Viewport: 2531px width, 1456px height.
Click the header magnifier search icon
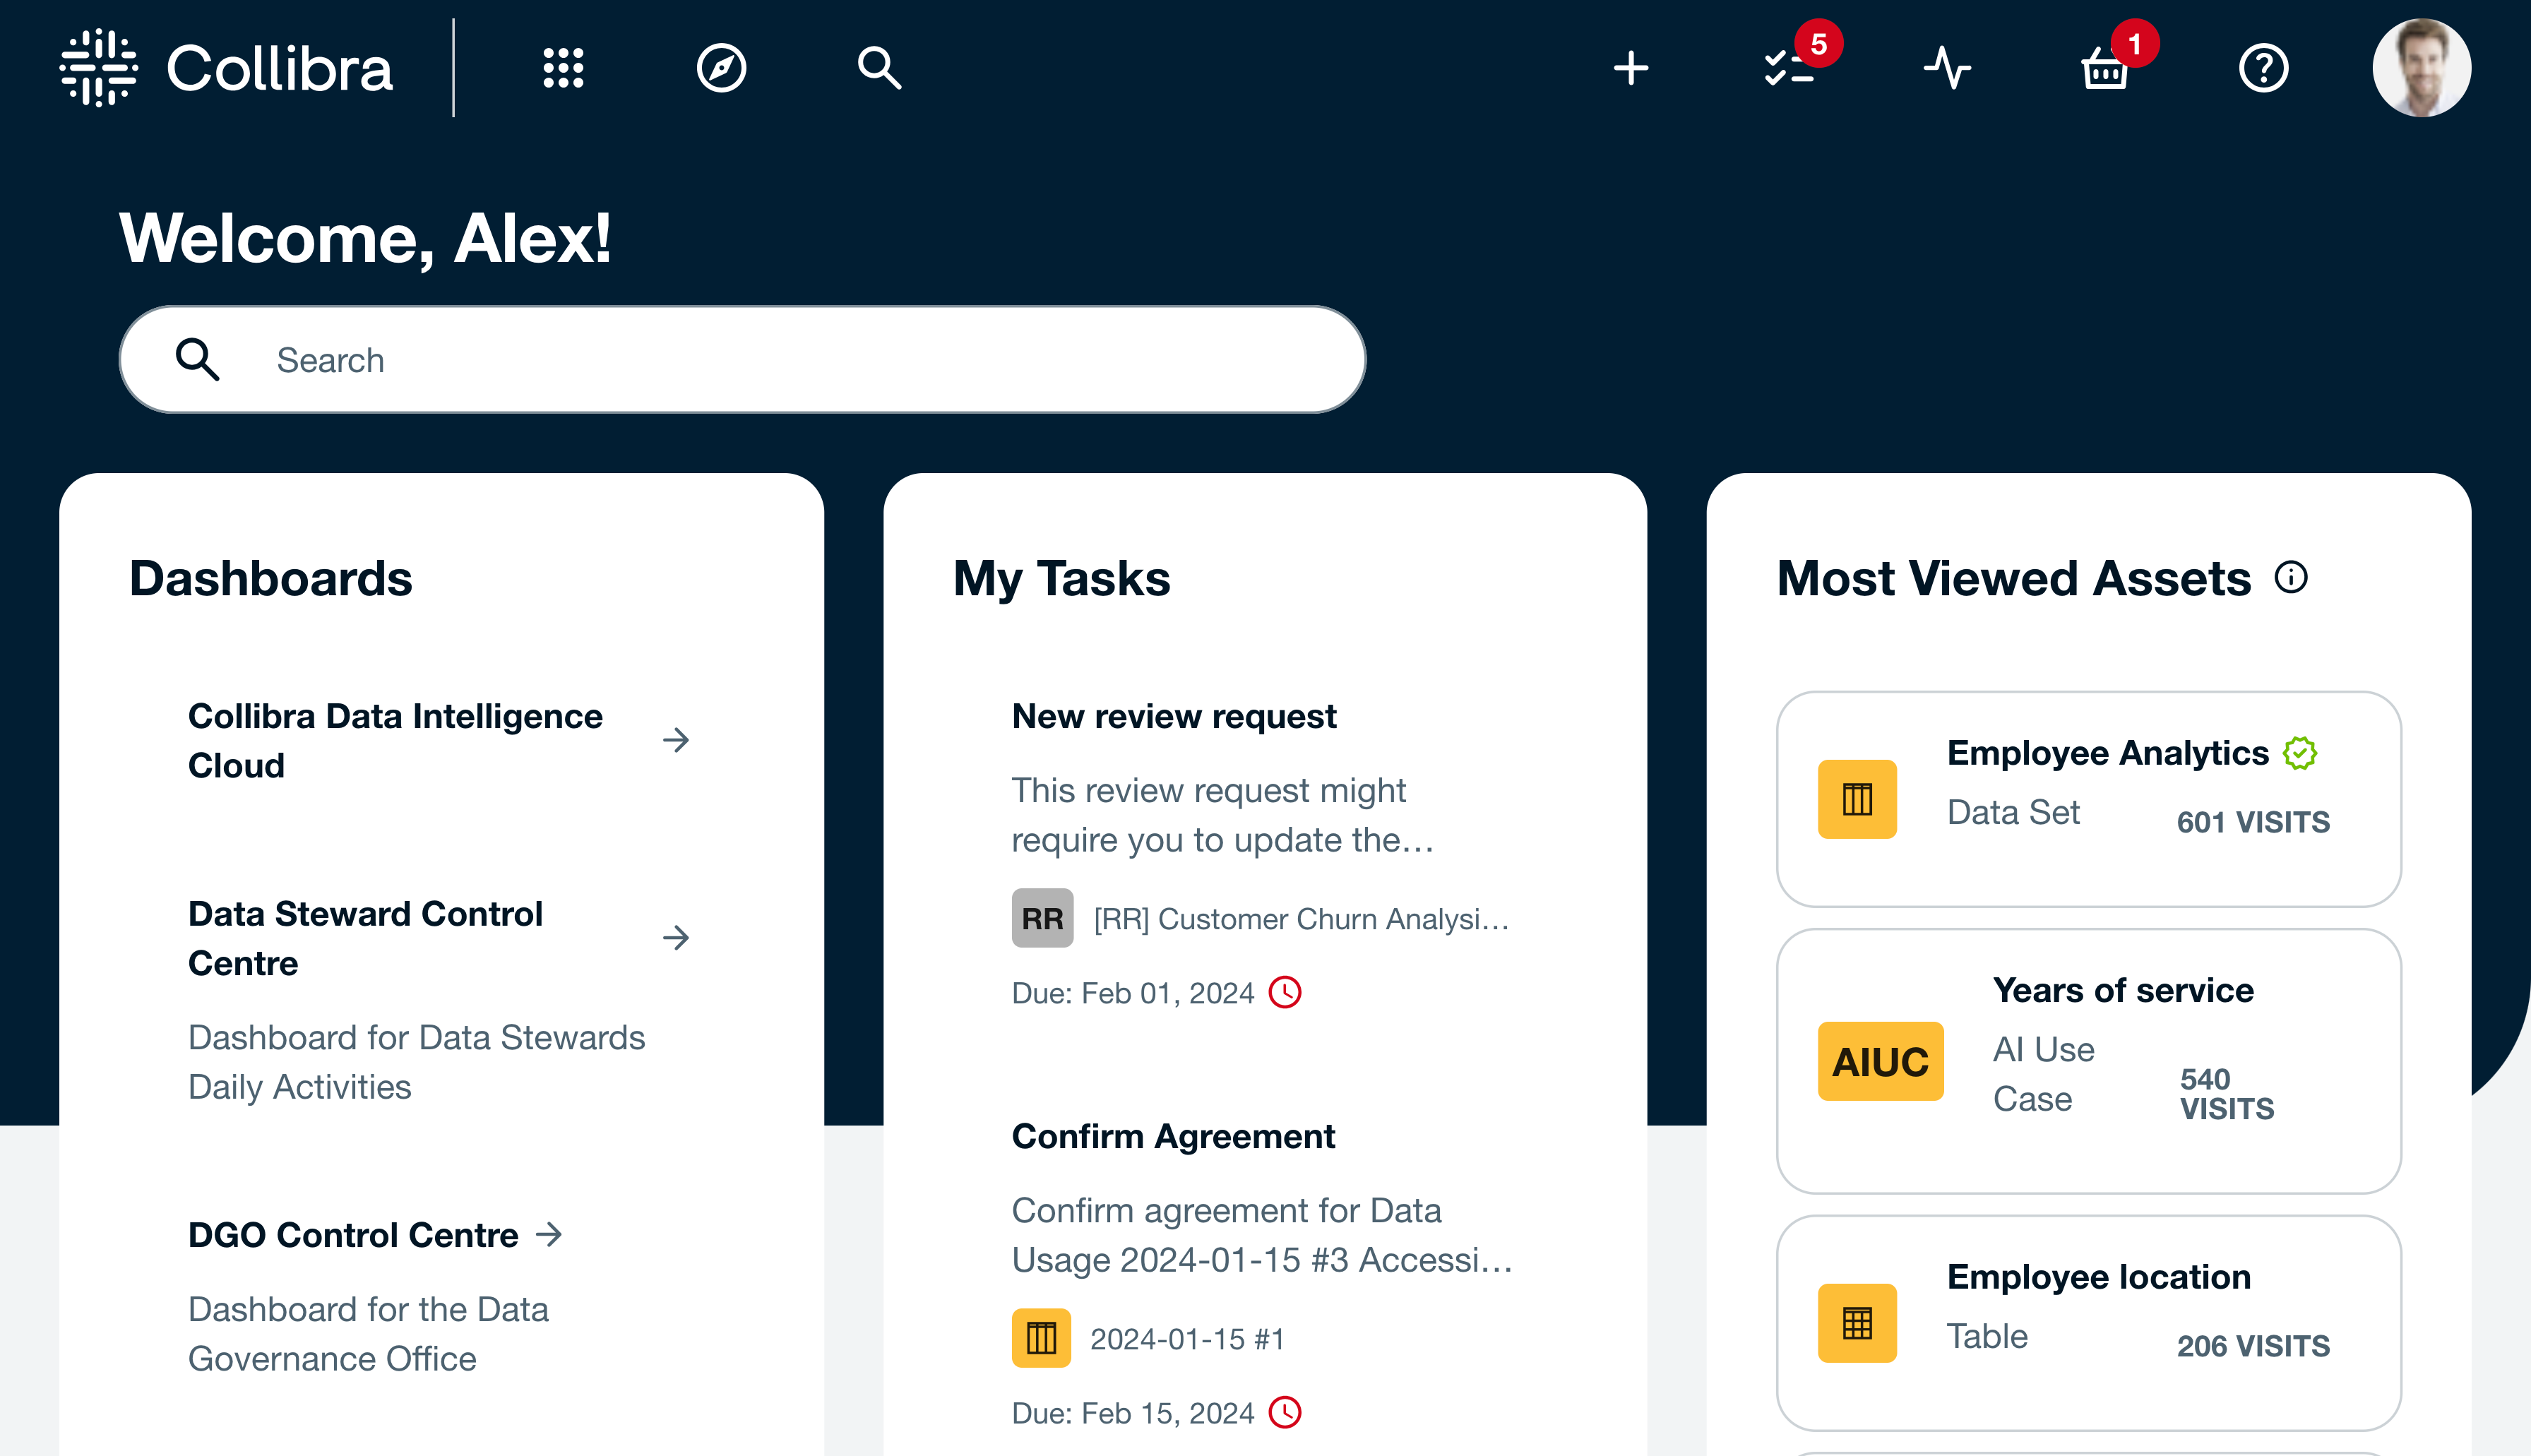click(879, 68)
